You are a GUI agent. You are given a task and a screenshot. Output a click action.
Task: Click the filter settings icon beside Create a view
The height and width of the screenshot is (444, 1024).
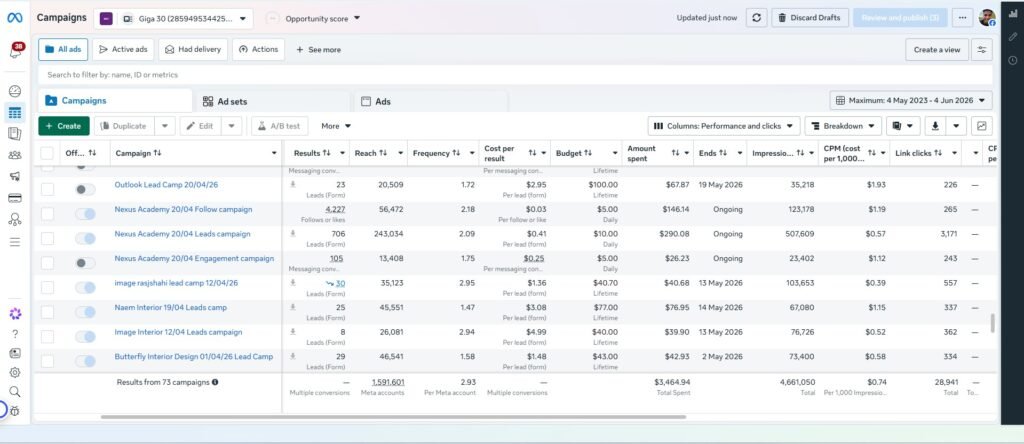(x=982, y=50)
